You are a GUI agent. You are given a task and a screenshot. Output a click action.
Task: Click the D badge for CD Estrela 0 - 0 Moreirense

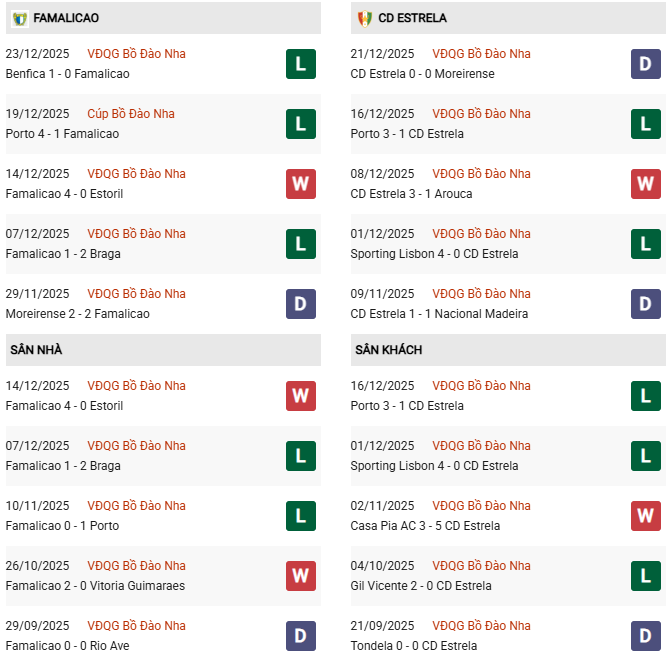(646, 64)
